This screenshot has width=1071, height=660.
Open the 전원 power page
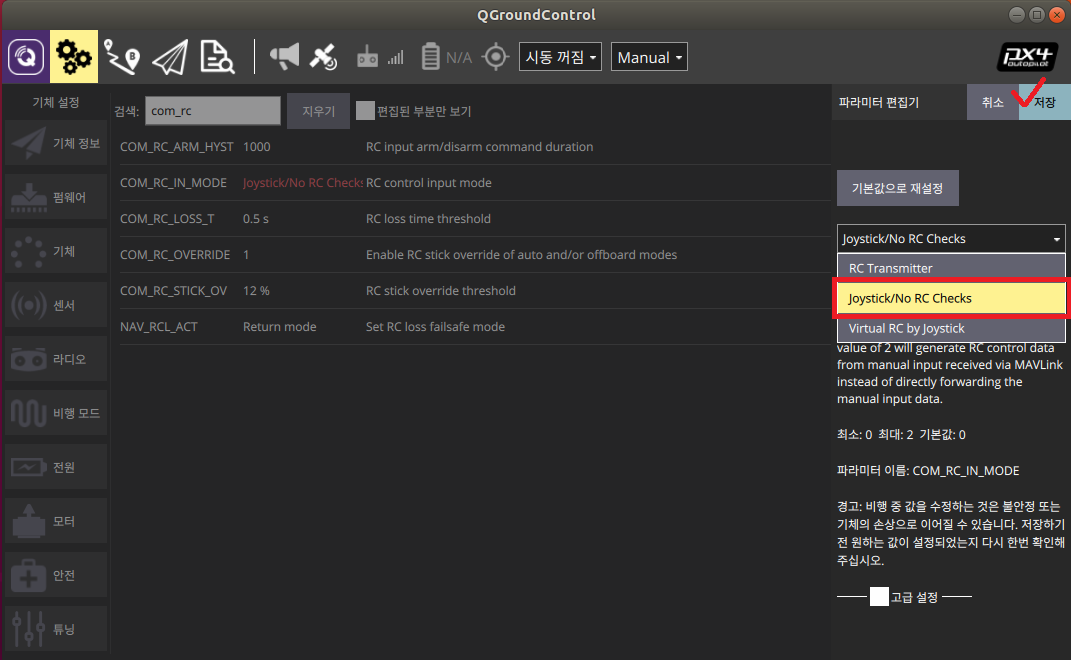click(x=56, y=467)
